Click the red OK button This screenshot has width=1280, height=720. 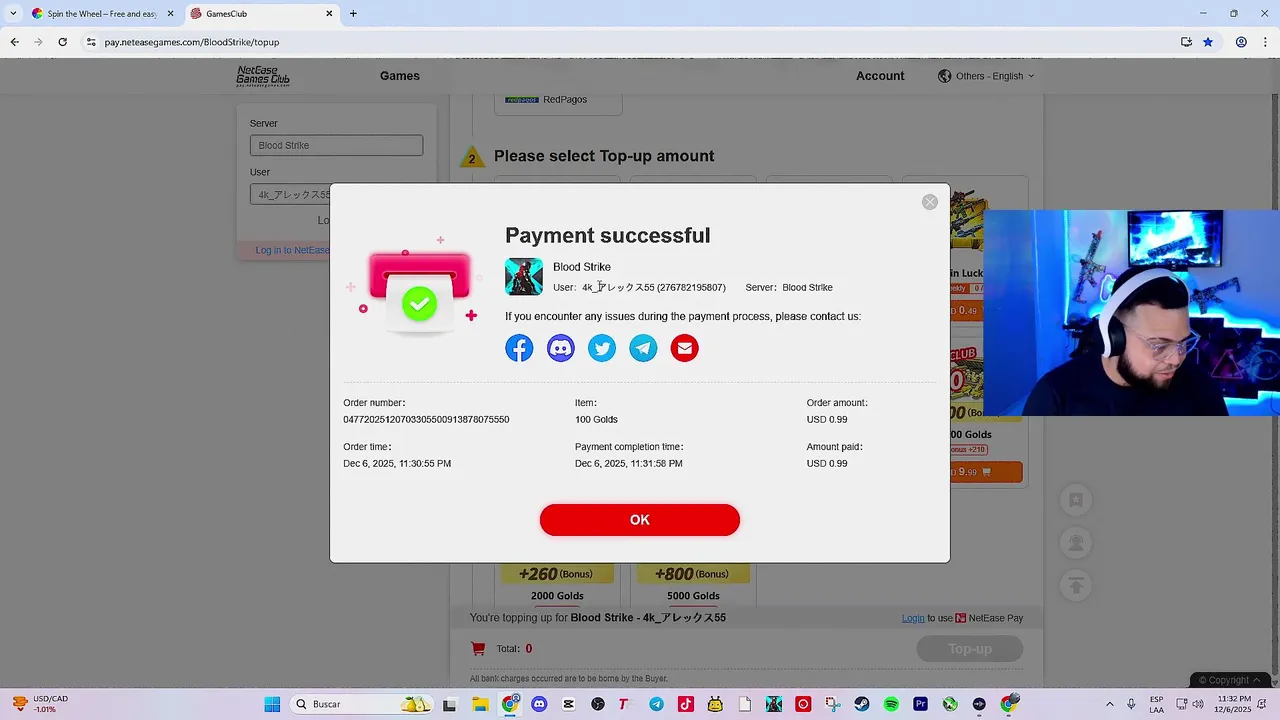640,520
